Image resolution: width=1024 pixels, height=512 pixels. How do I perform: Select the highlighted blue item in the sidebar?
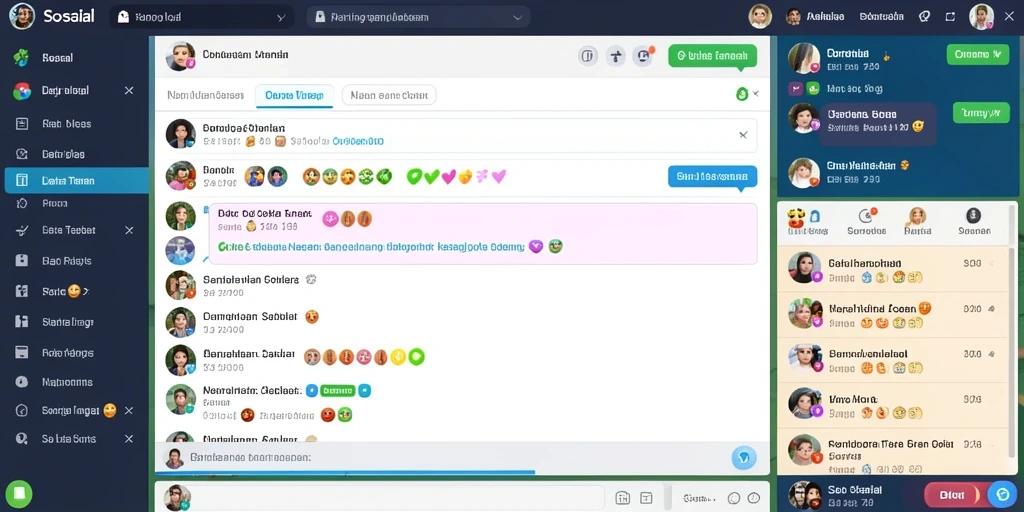[x=77, y=181]
